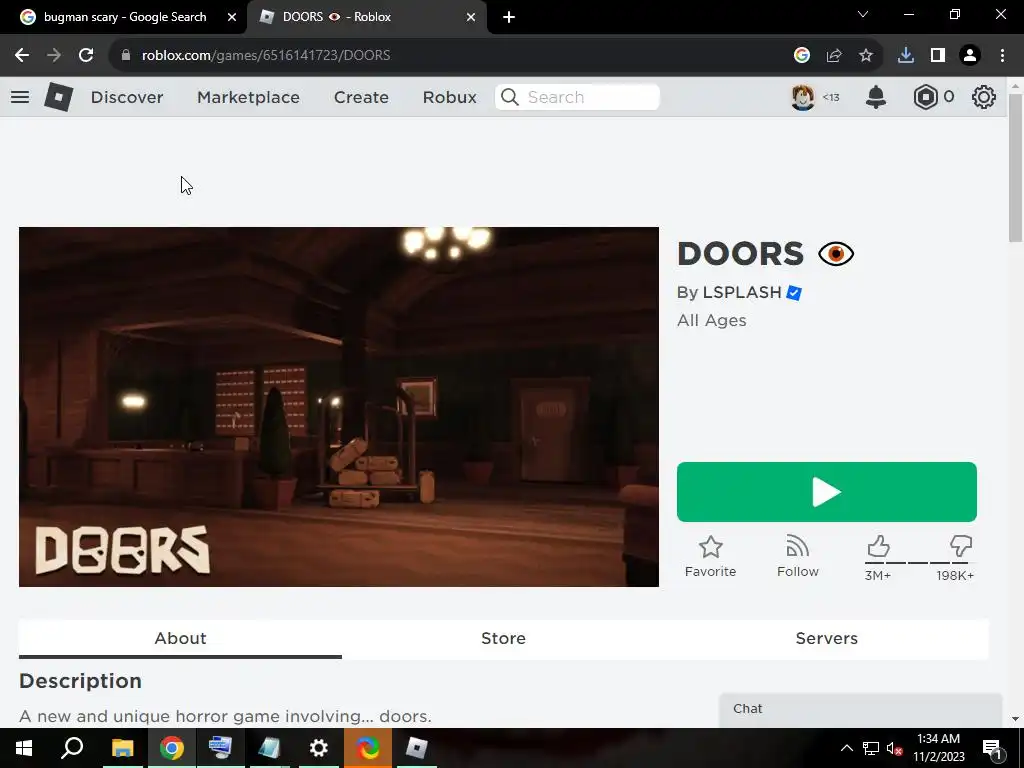Switch to Chrome in the taskbar

click(171, 748)
